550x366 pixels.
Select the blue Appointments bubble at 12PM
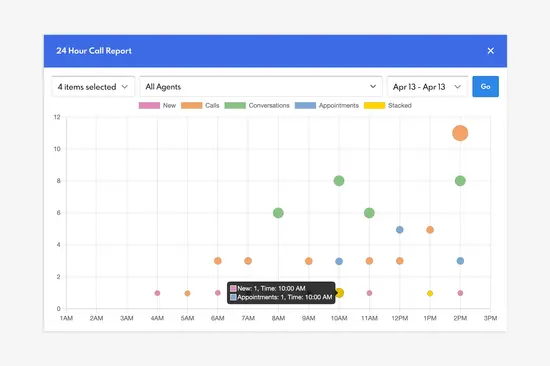point(400,229)
